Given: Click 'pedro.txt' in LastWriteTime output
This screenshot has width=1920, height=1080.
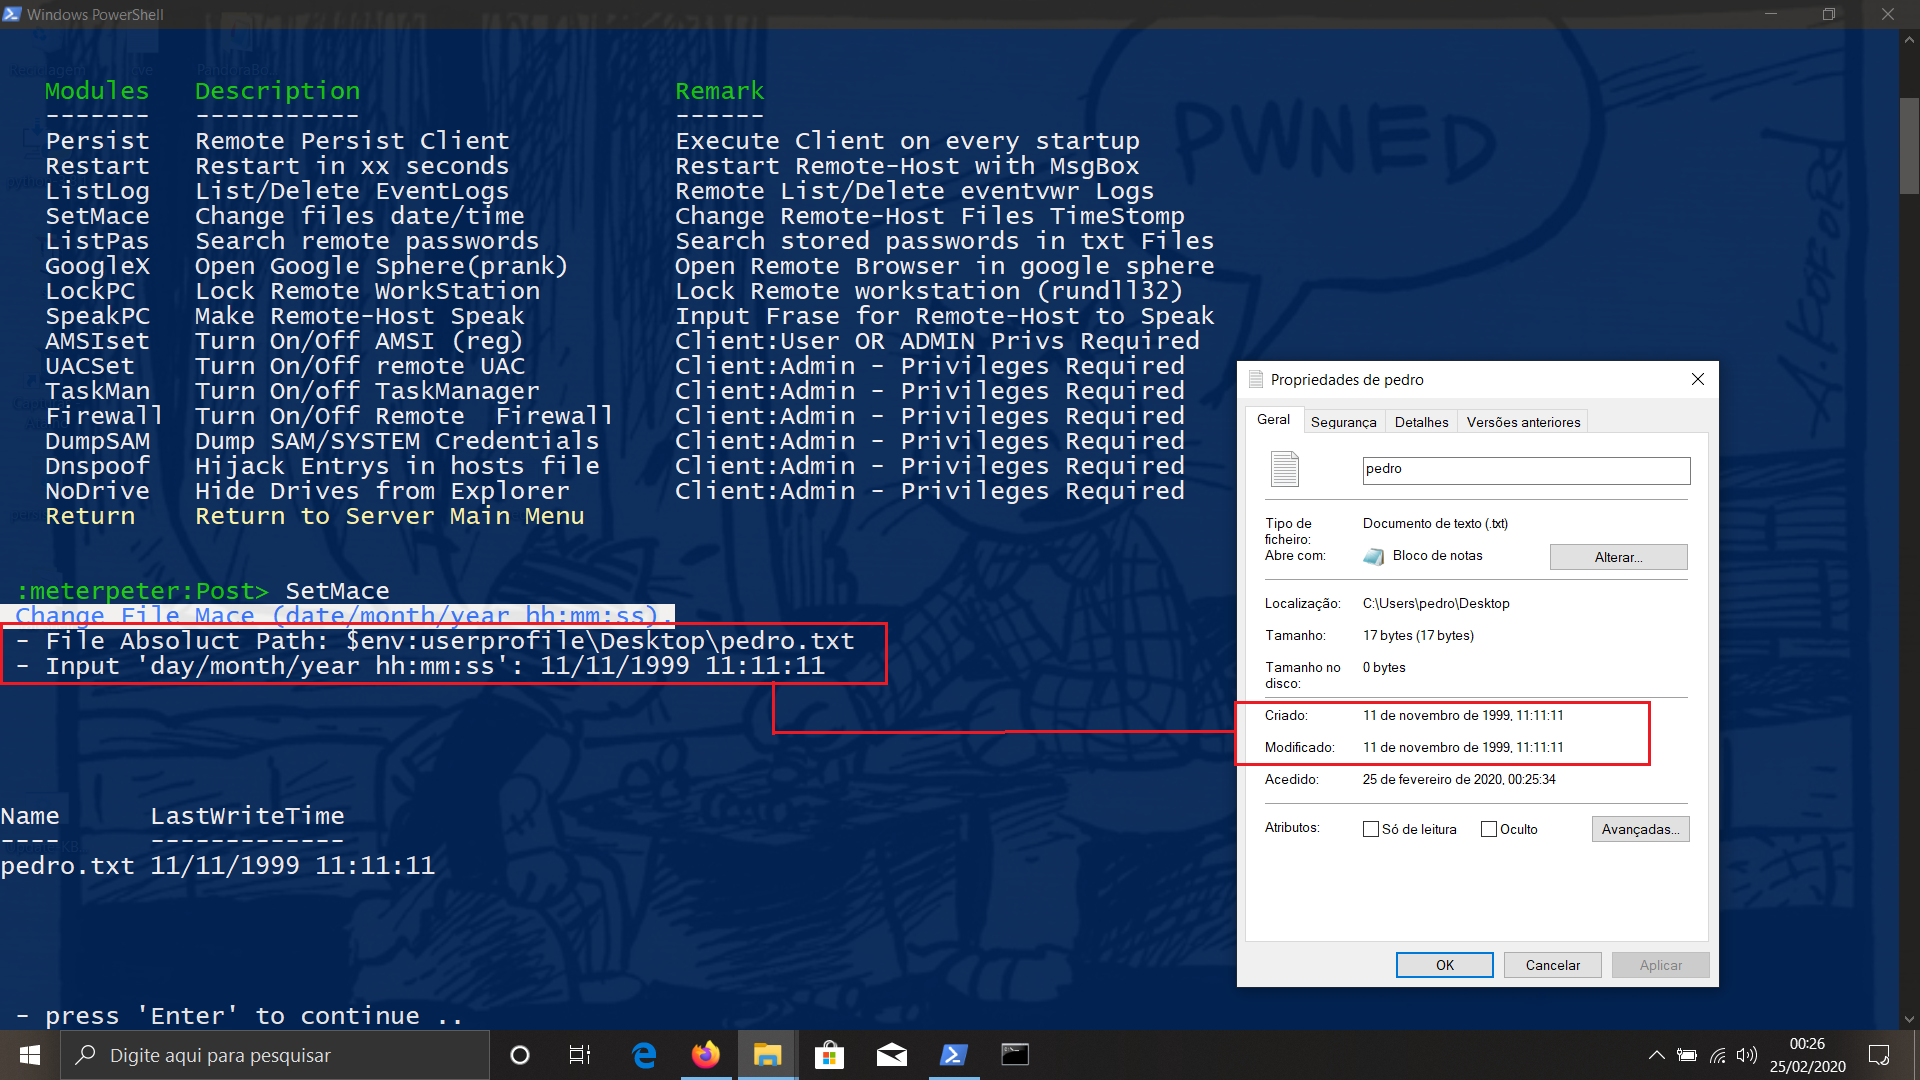Looking at the screenshot, I should coord(67,866).
